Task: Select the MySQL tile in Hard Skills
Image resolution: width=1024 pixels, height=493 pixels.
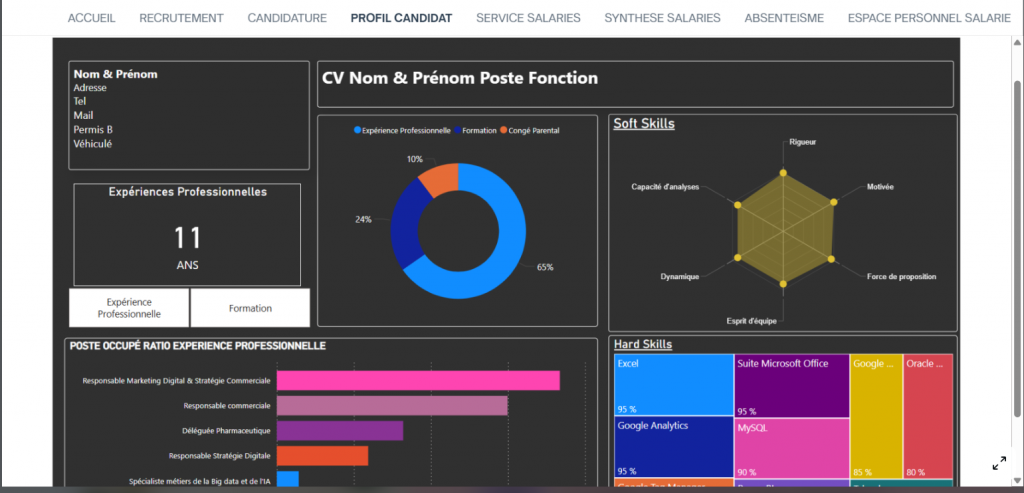Action: click(x=791, y=447)
